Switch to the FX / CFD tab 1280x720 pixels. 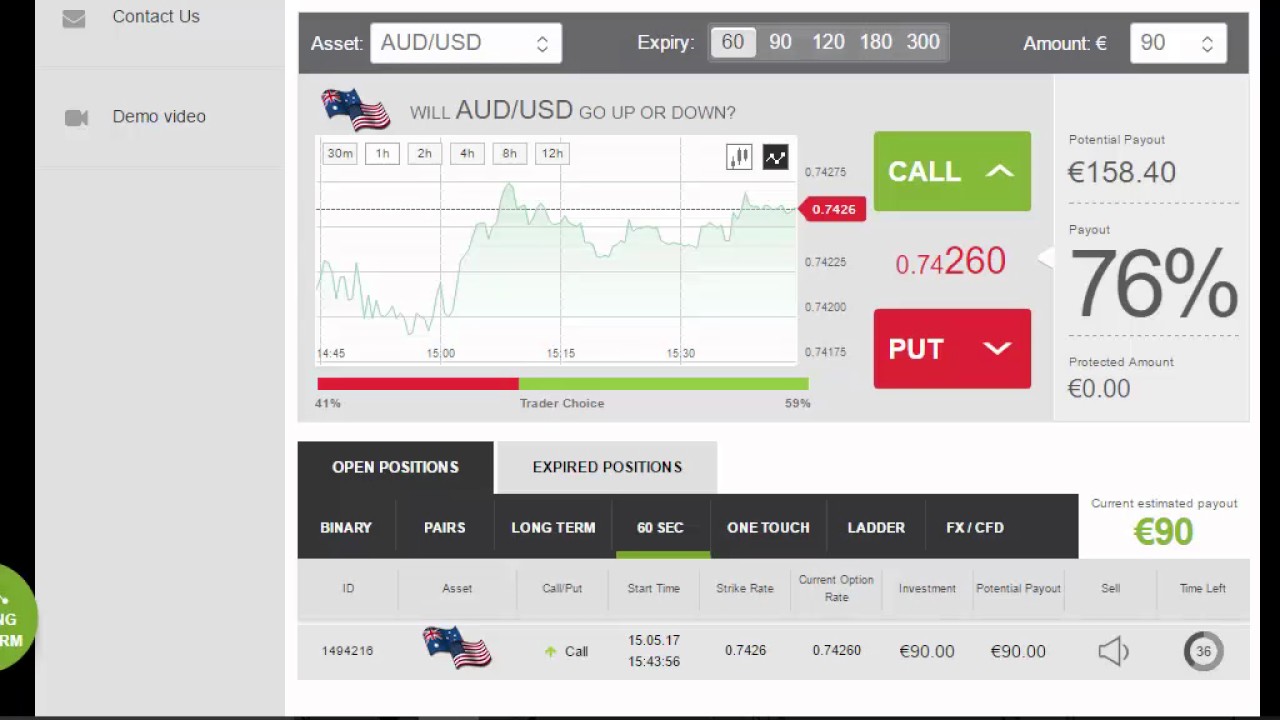tap(975, 527)
